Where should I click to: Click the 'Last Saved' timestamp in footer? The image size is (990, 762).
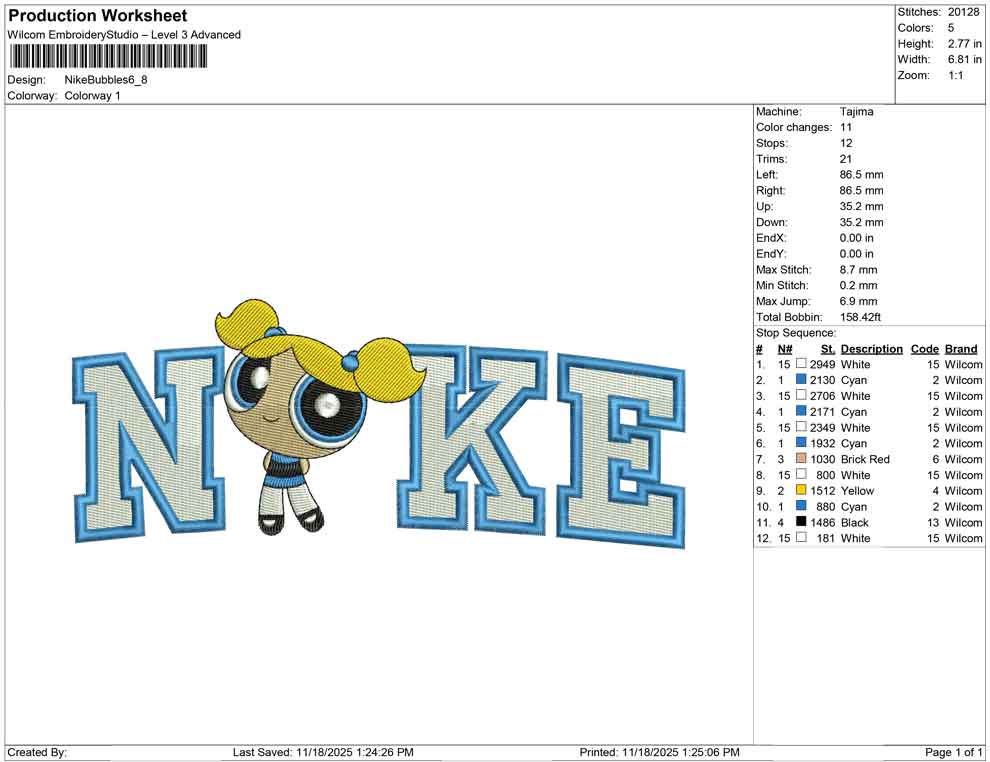click(323, 752)
